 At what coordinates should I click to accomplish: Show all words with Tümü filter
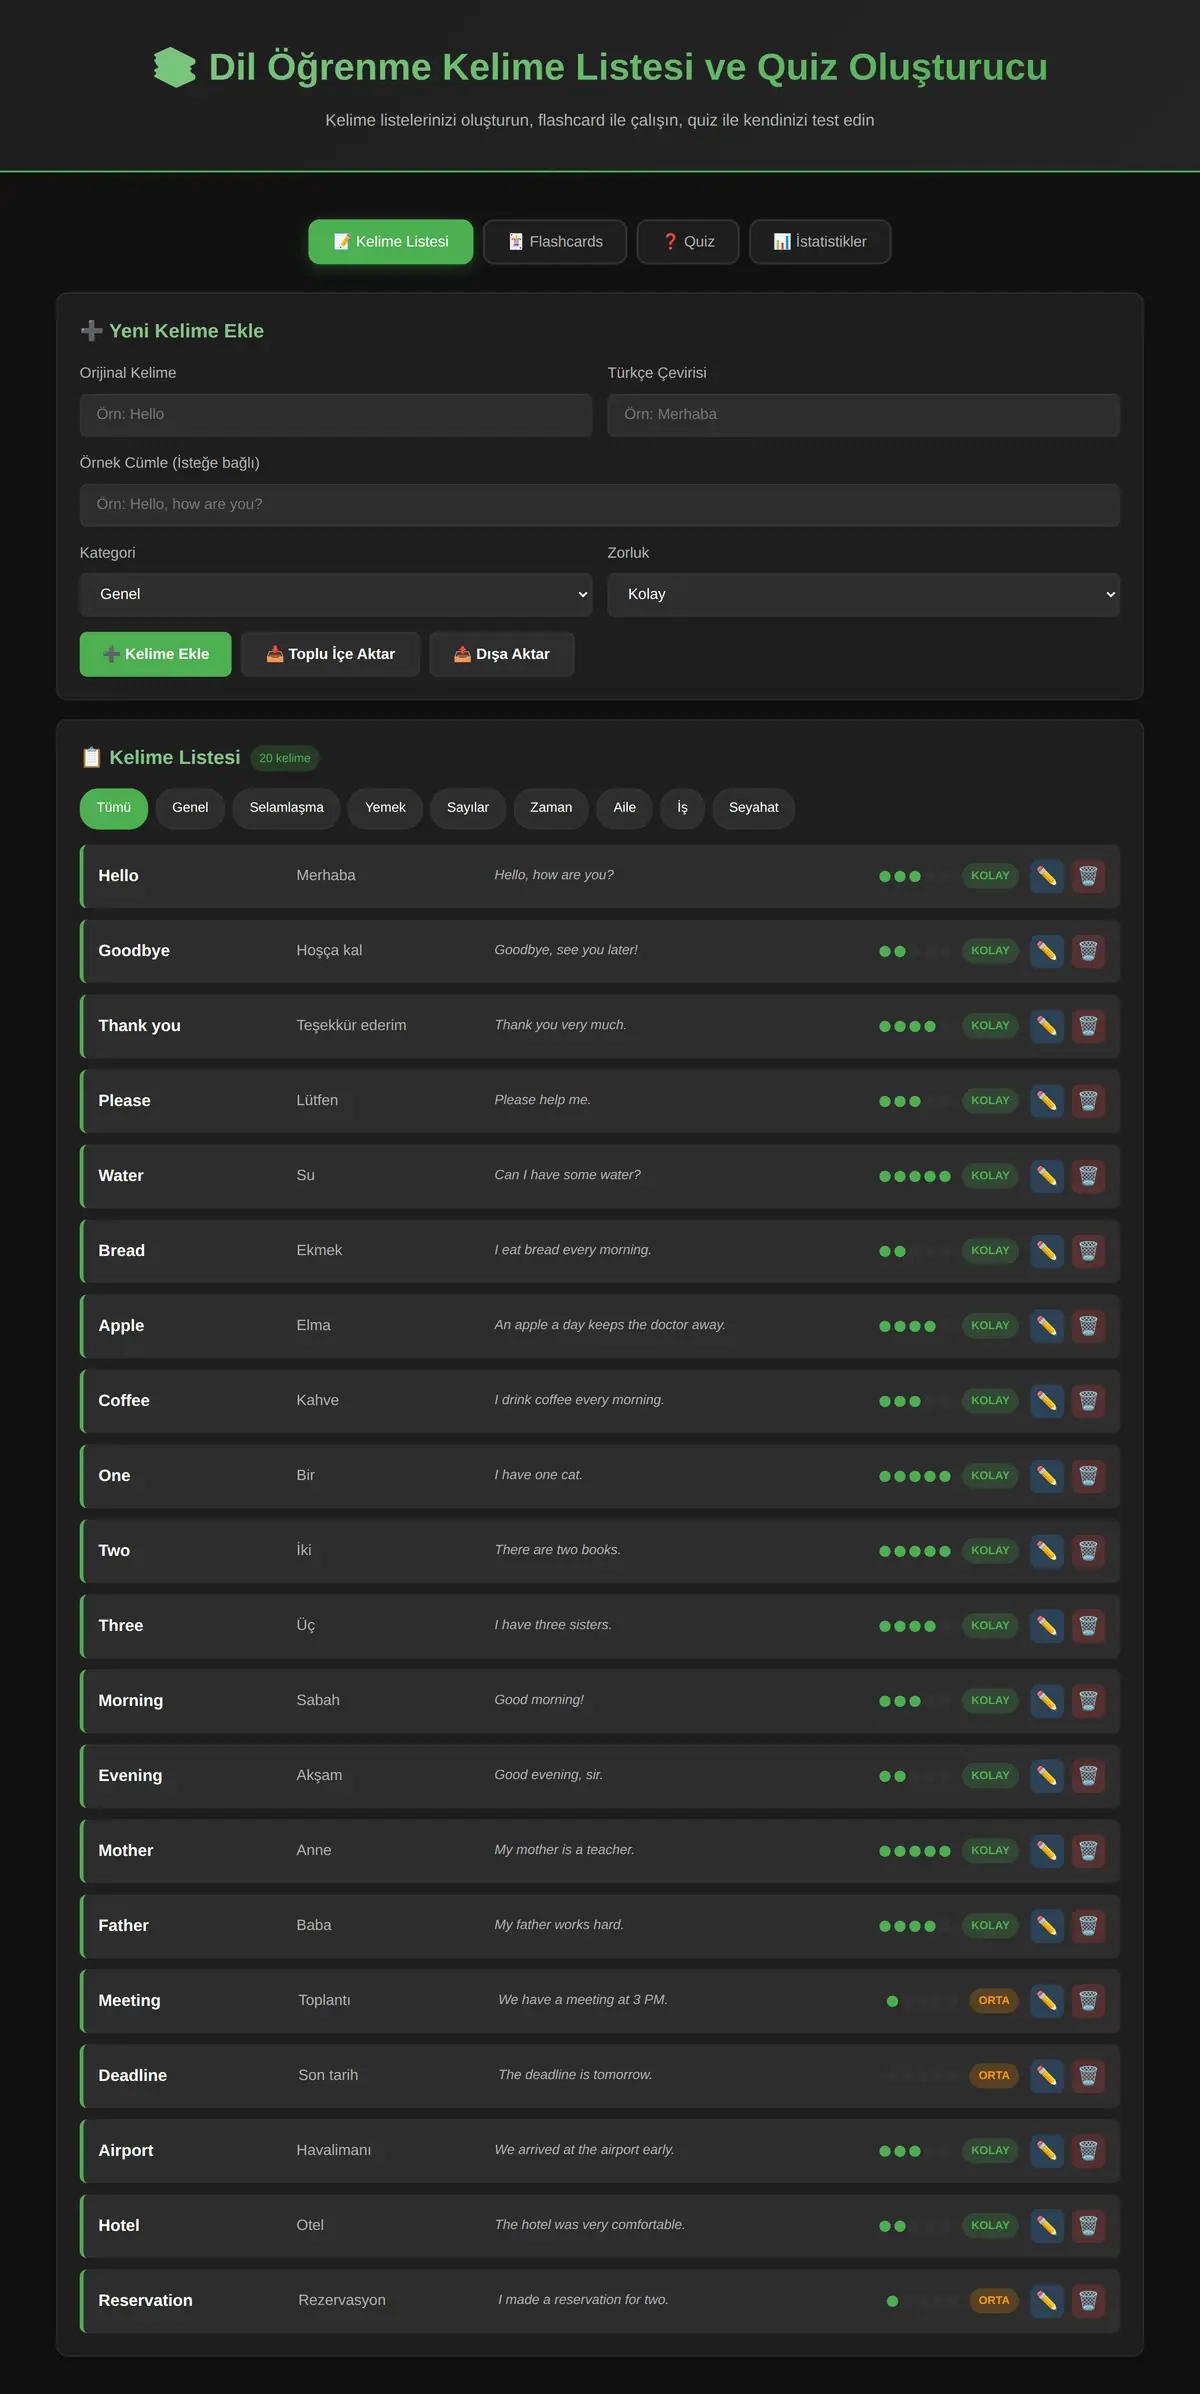point(114,808)
